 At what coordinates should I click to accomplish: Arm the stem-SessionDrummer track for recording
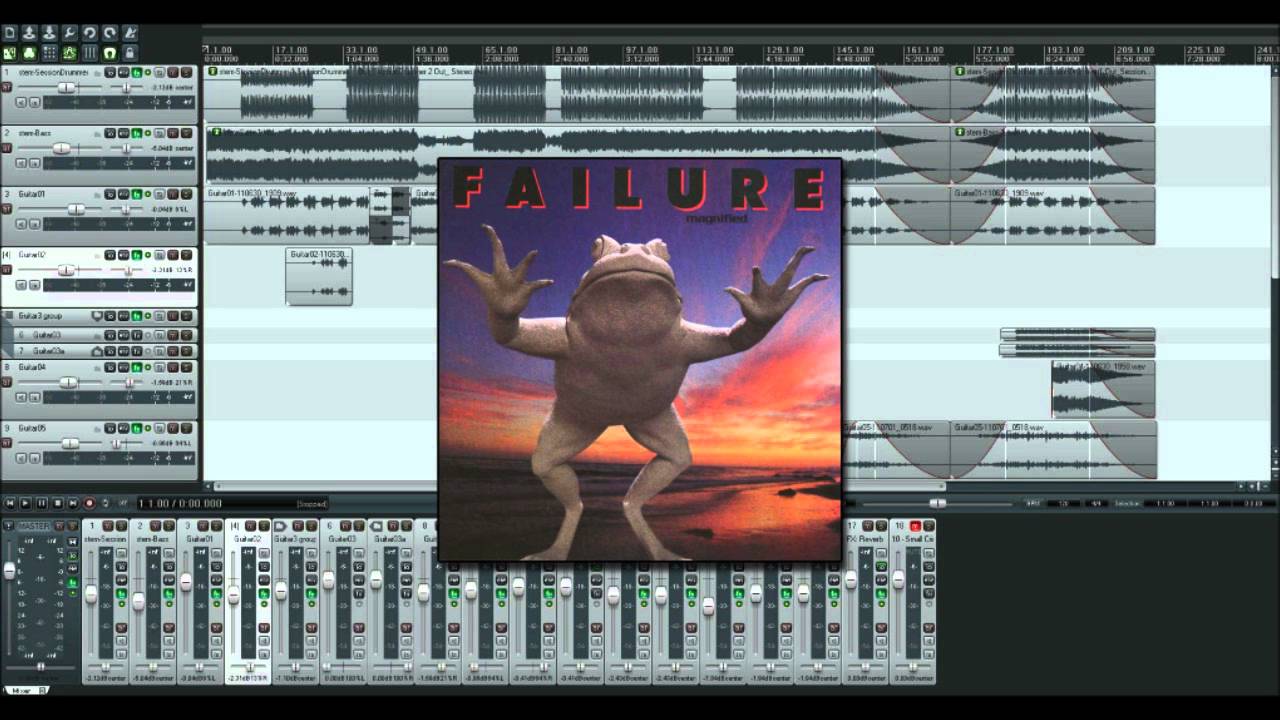coord(6,88)
